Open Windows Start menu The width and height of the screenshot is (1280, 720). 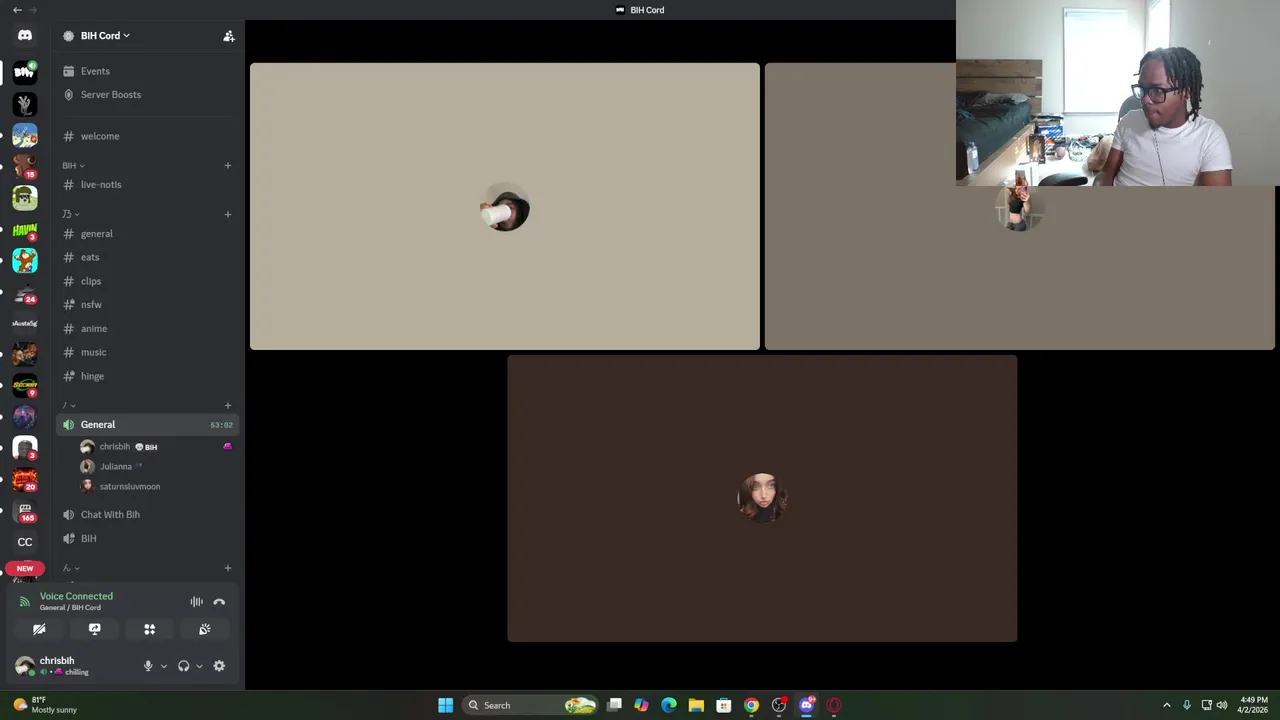pos(445,705)
